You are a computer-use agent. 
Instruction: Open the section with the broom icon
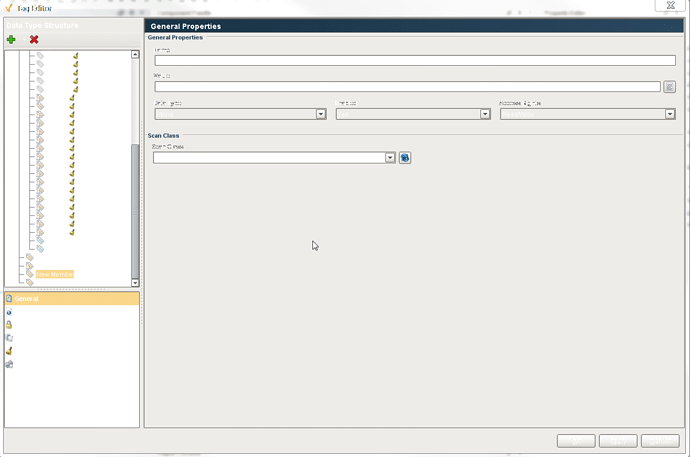pos(9,351)
